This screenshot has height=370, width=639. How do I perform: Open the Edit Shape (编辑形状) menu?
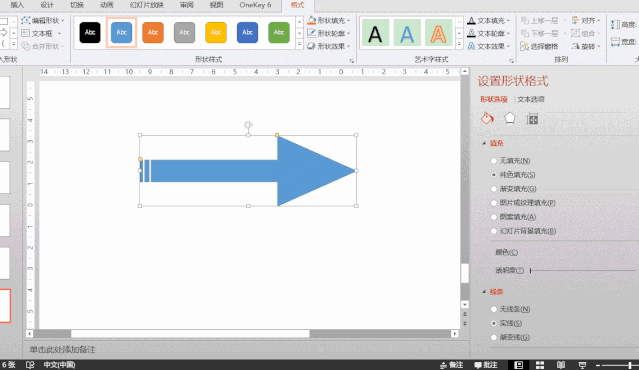(43, 20)
